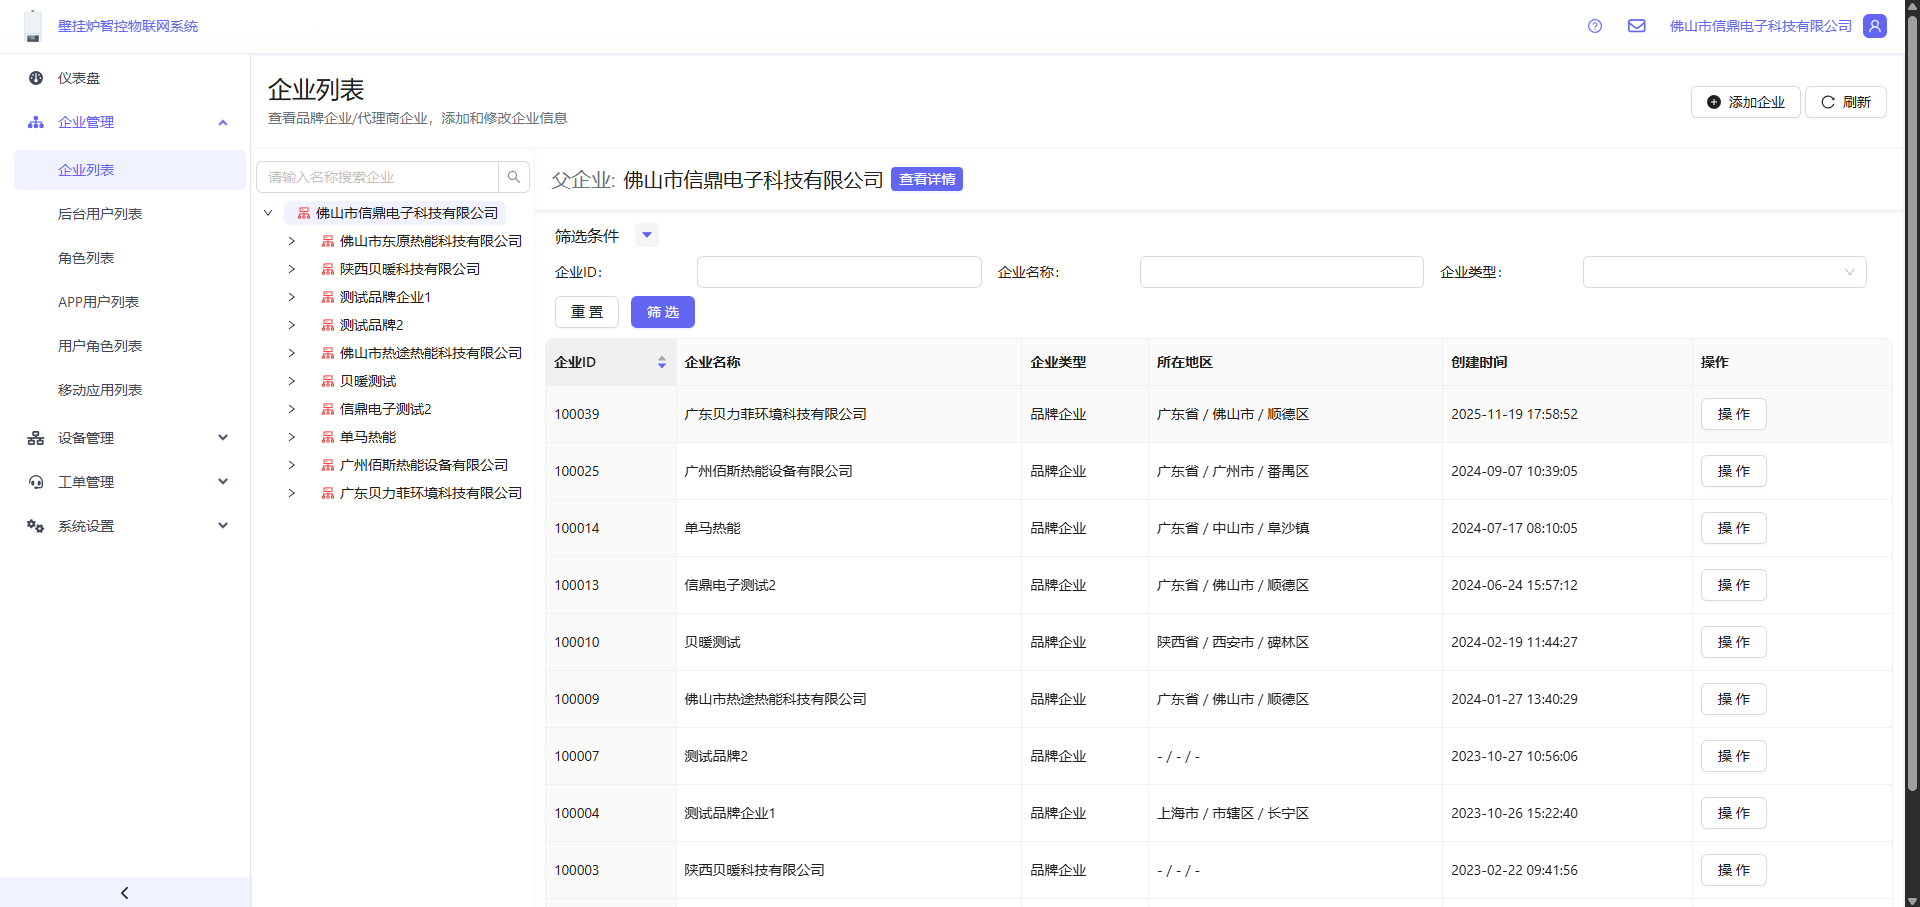Toggle the 筛选条件 collapse arrow
Viewport: 1920px width, 907px height.
point(647,236)
